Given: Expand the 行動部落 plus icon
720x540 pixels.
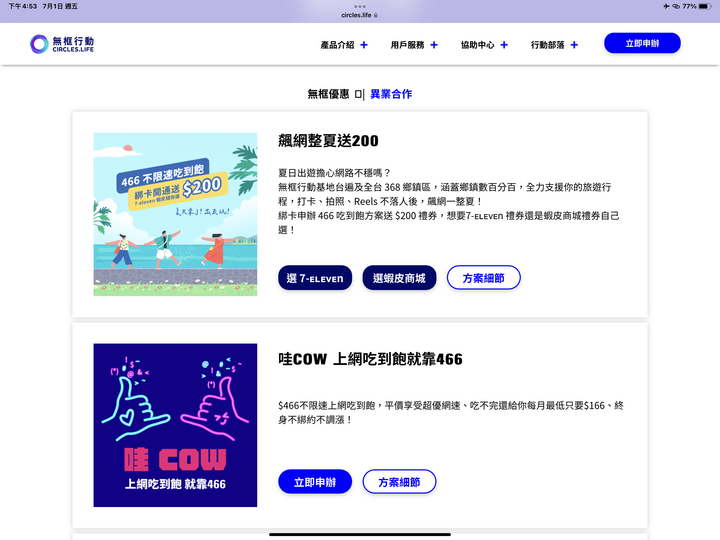Looking at the screenshot, I should (574, 45).
